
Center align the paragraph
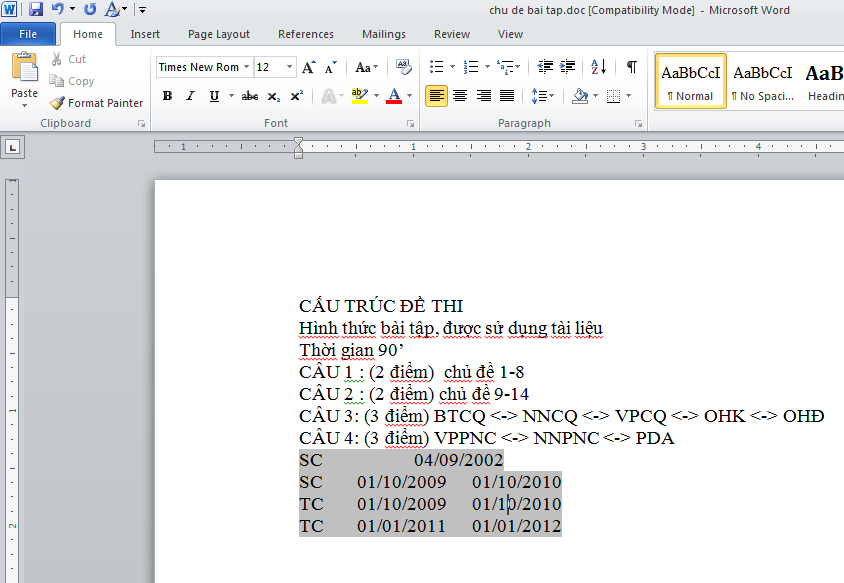pos(460,96)
